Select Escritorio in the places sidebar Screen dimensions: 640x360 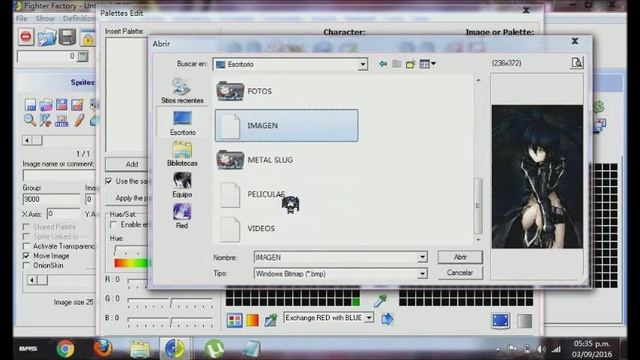(x=182, y=123)
